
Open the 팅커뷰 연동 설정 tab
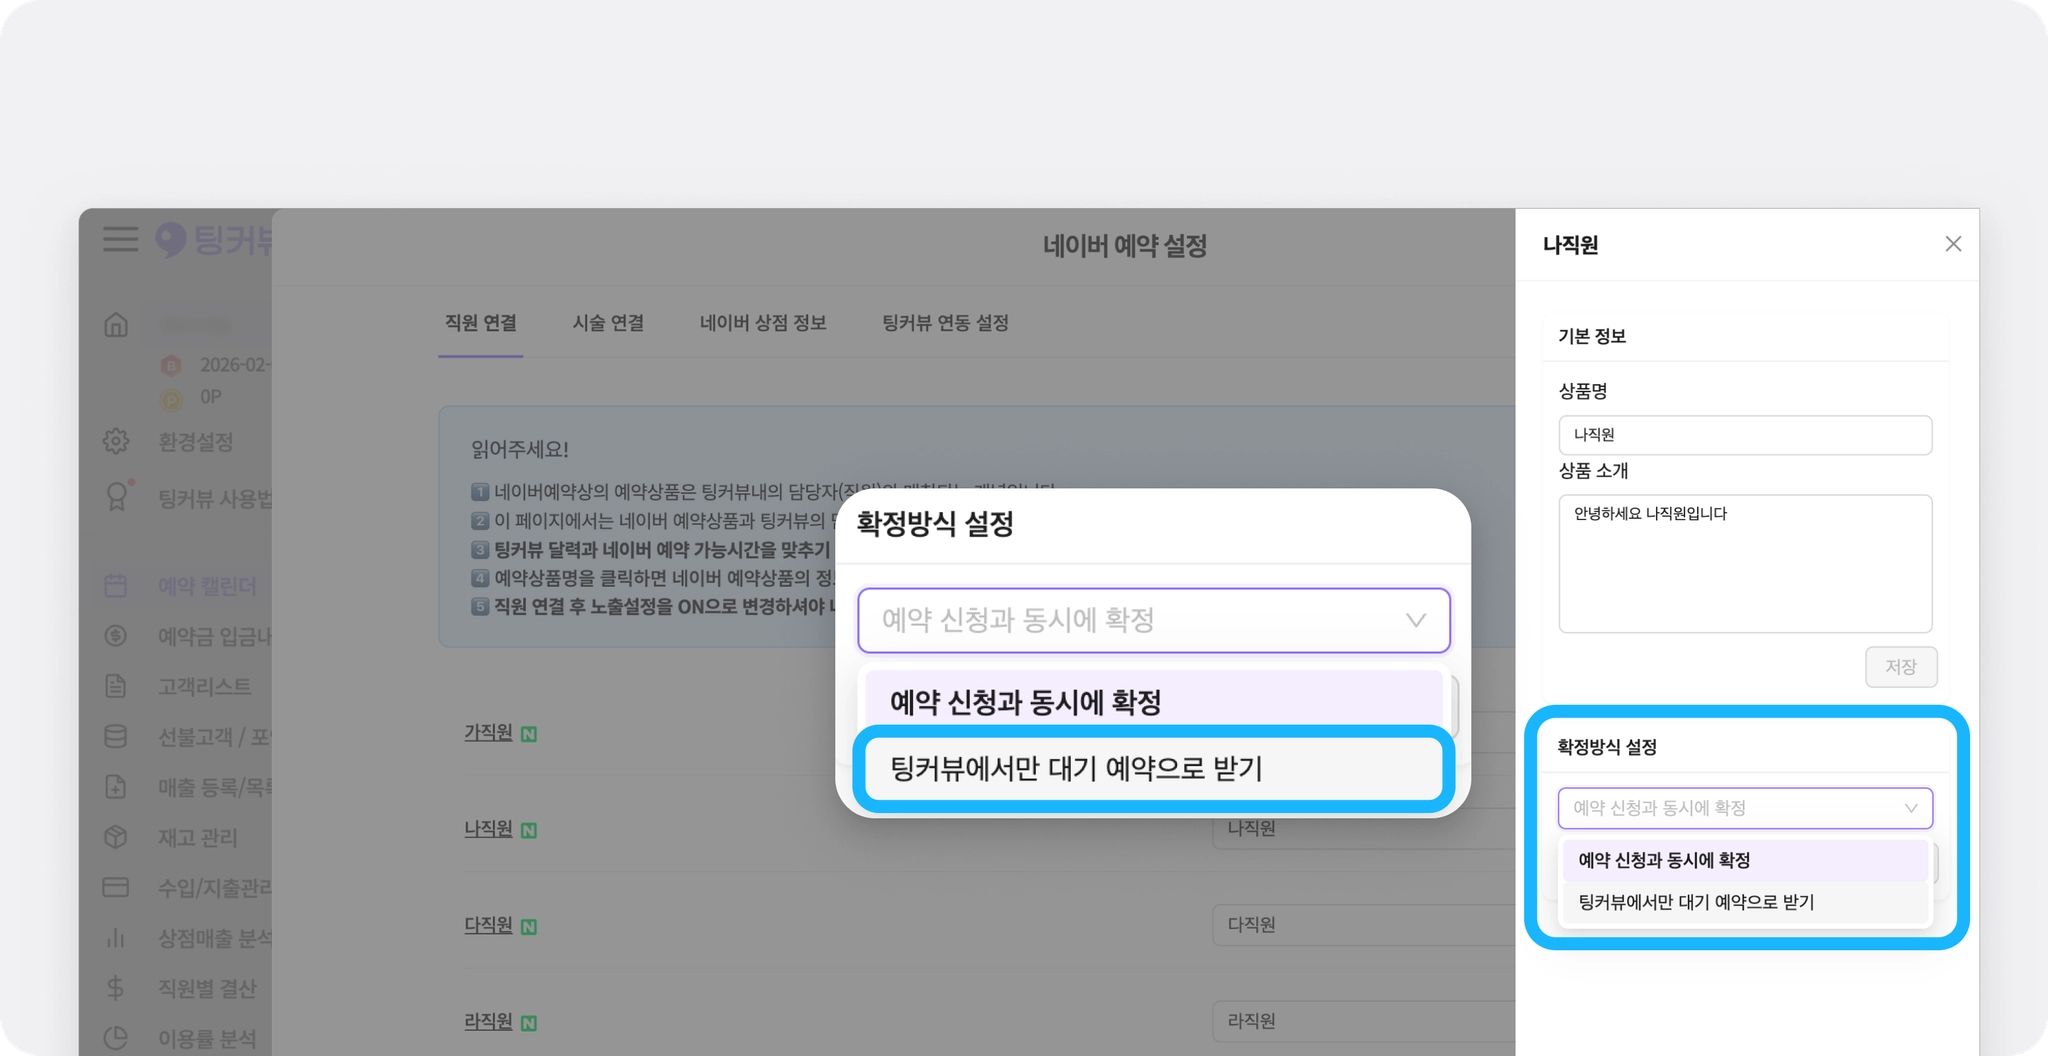coord(945,323)
